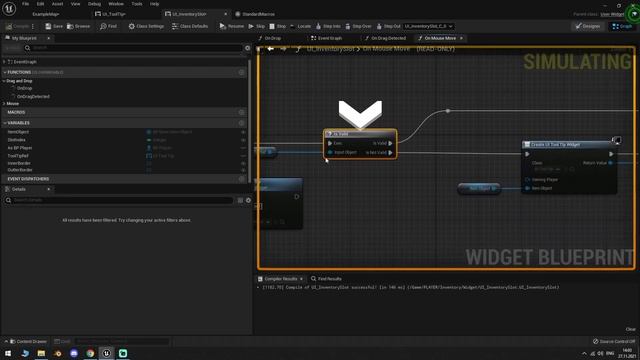This screenshot has height=360, width=640.
Task: Switch to Designer mode
Action: (x=588, y=26)
